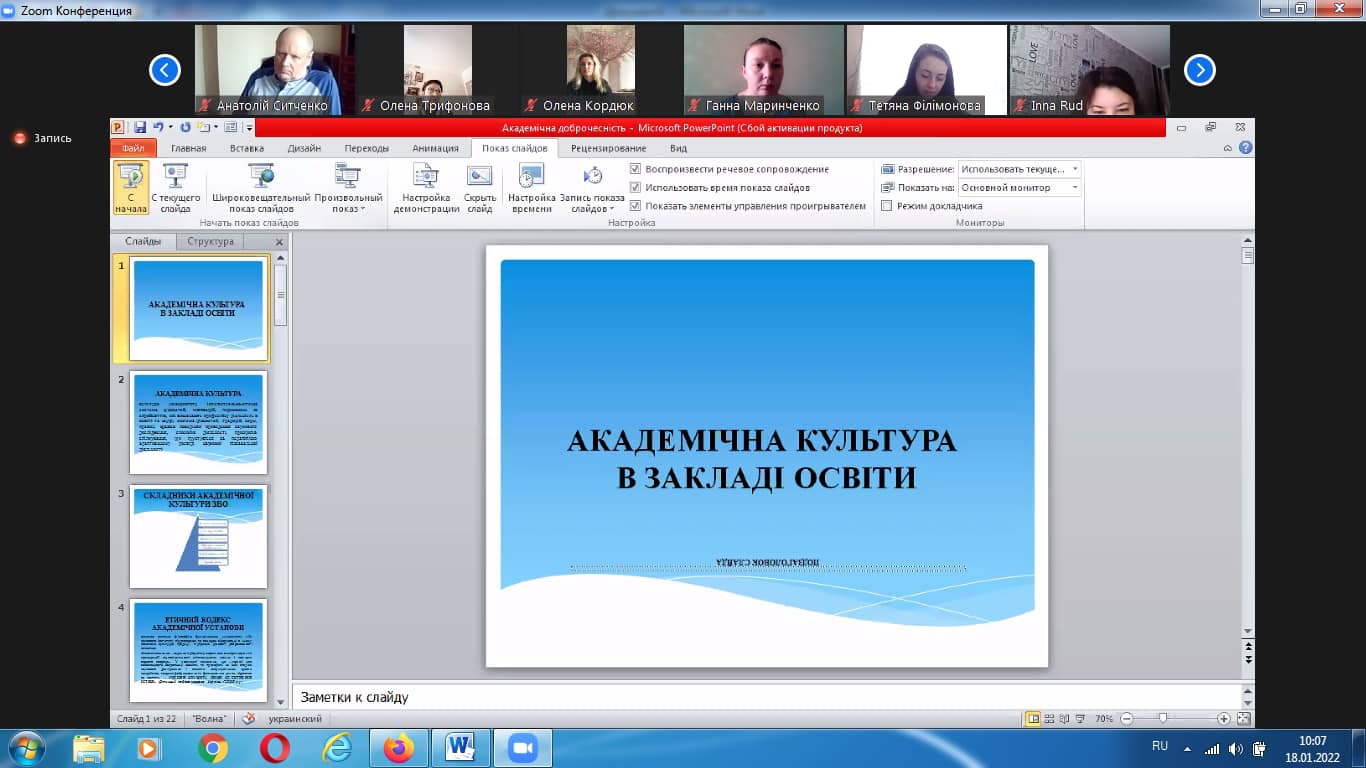
Task: Open 'Широковещательный показ слайдов' icon
Action: point(261,188)
